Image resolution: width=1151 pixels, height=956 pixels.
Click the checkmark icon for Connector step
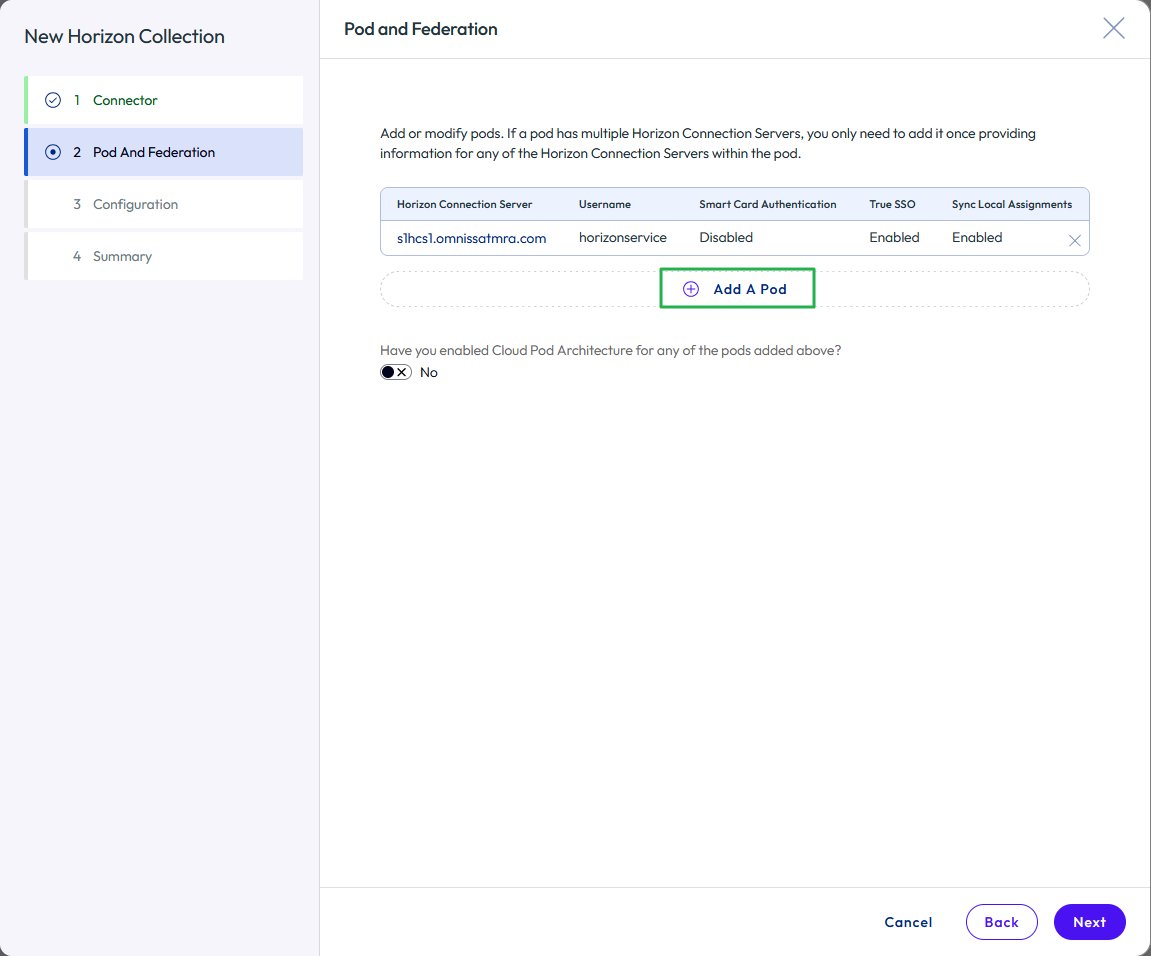(x=53, y=100)
